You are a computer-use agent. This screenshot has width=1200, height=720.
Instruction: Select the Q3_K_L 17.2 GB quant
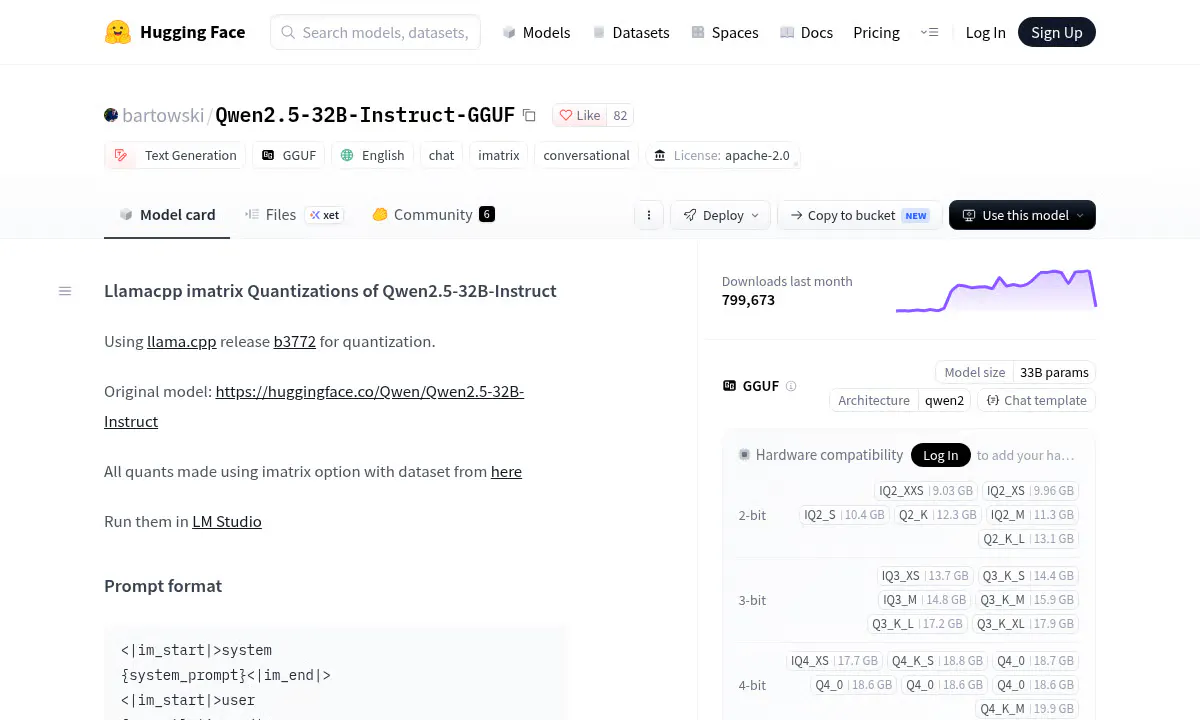click(917, 624)
